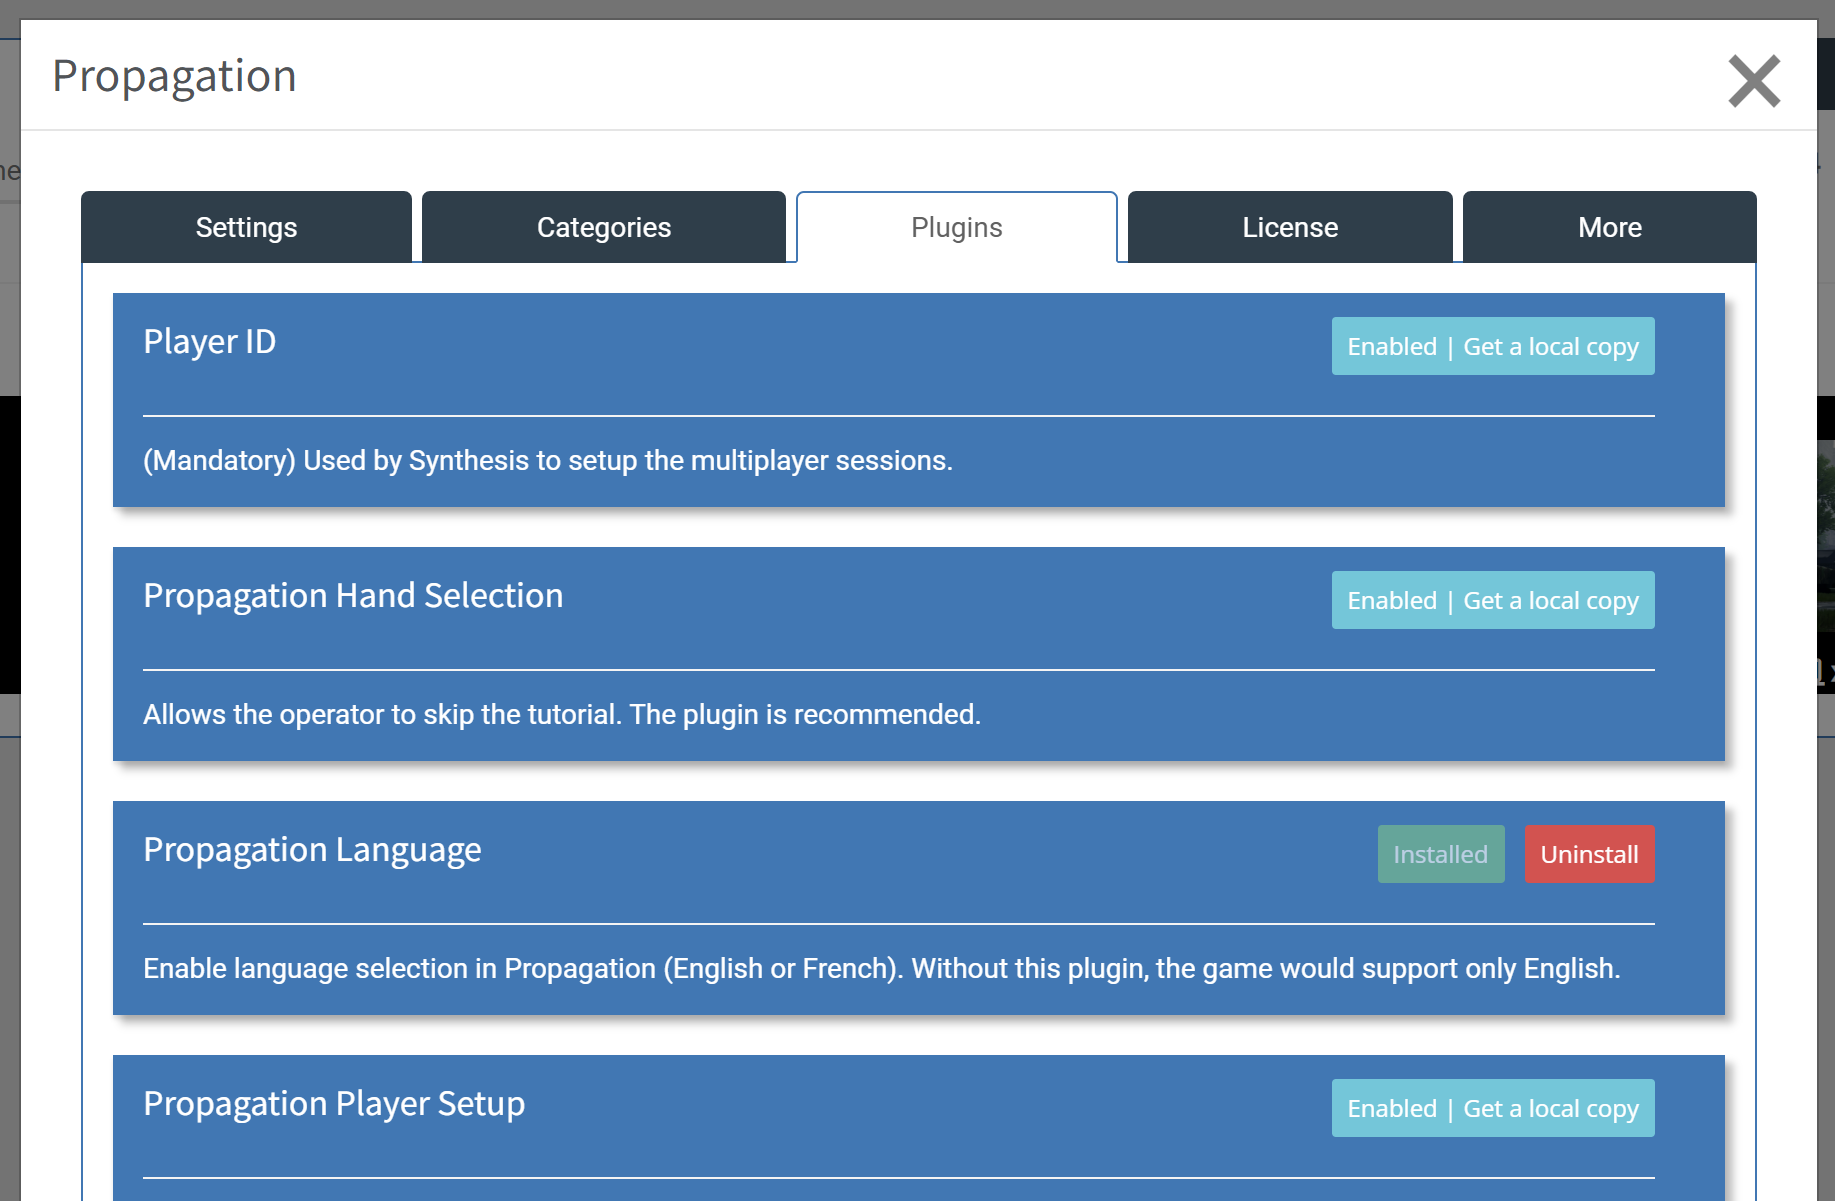Click the Propagation Player Setup title
This screenshot has width=1835, height=1201.
(x=334, y=1104)
